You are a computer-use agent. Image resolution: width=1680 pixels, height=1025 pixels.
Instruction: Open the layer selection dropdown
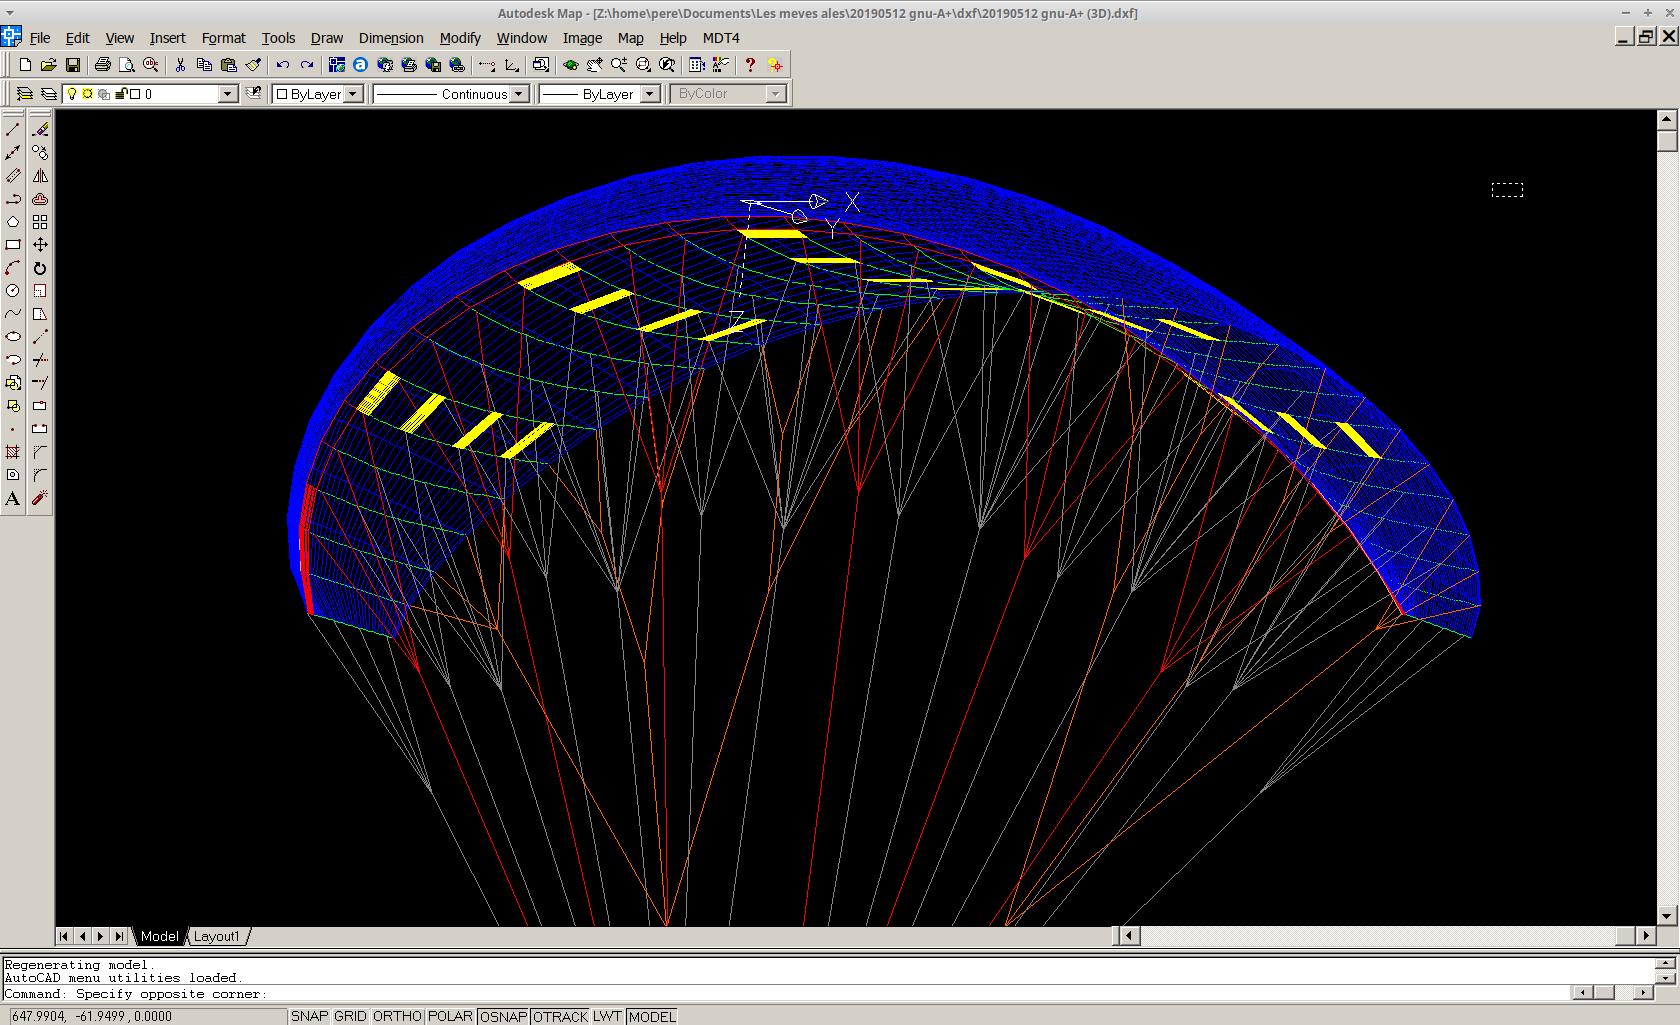227,94
